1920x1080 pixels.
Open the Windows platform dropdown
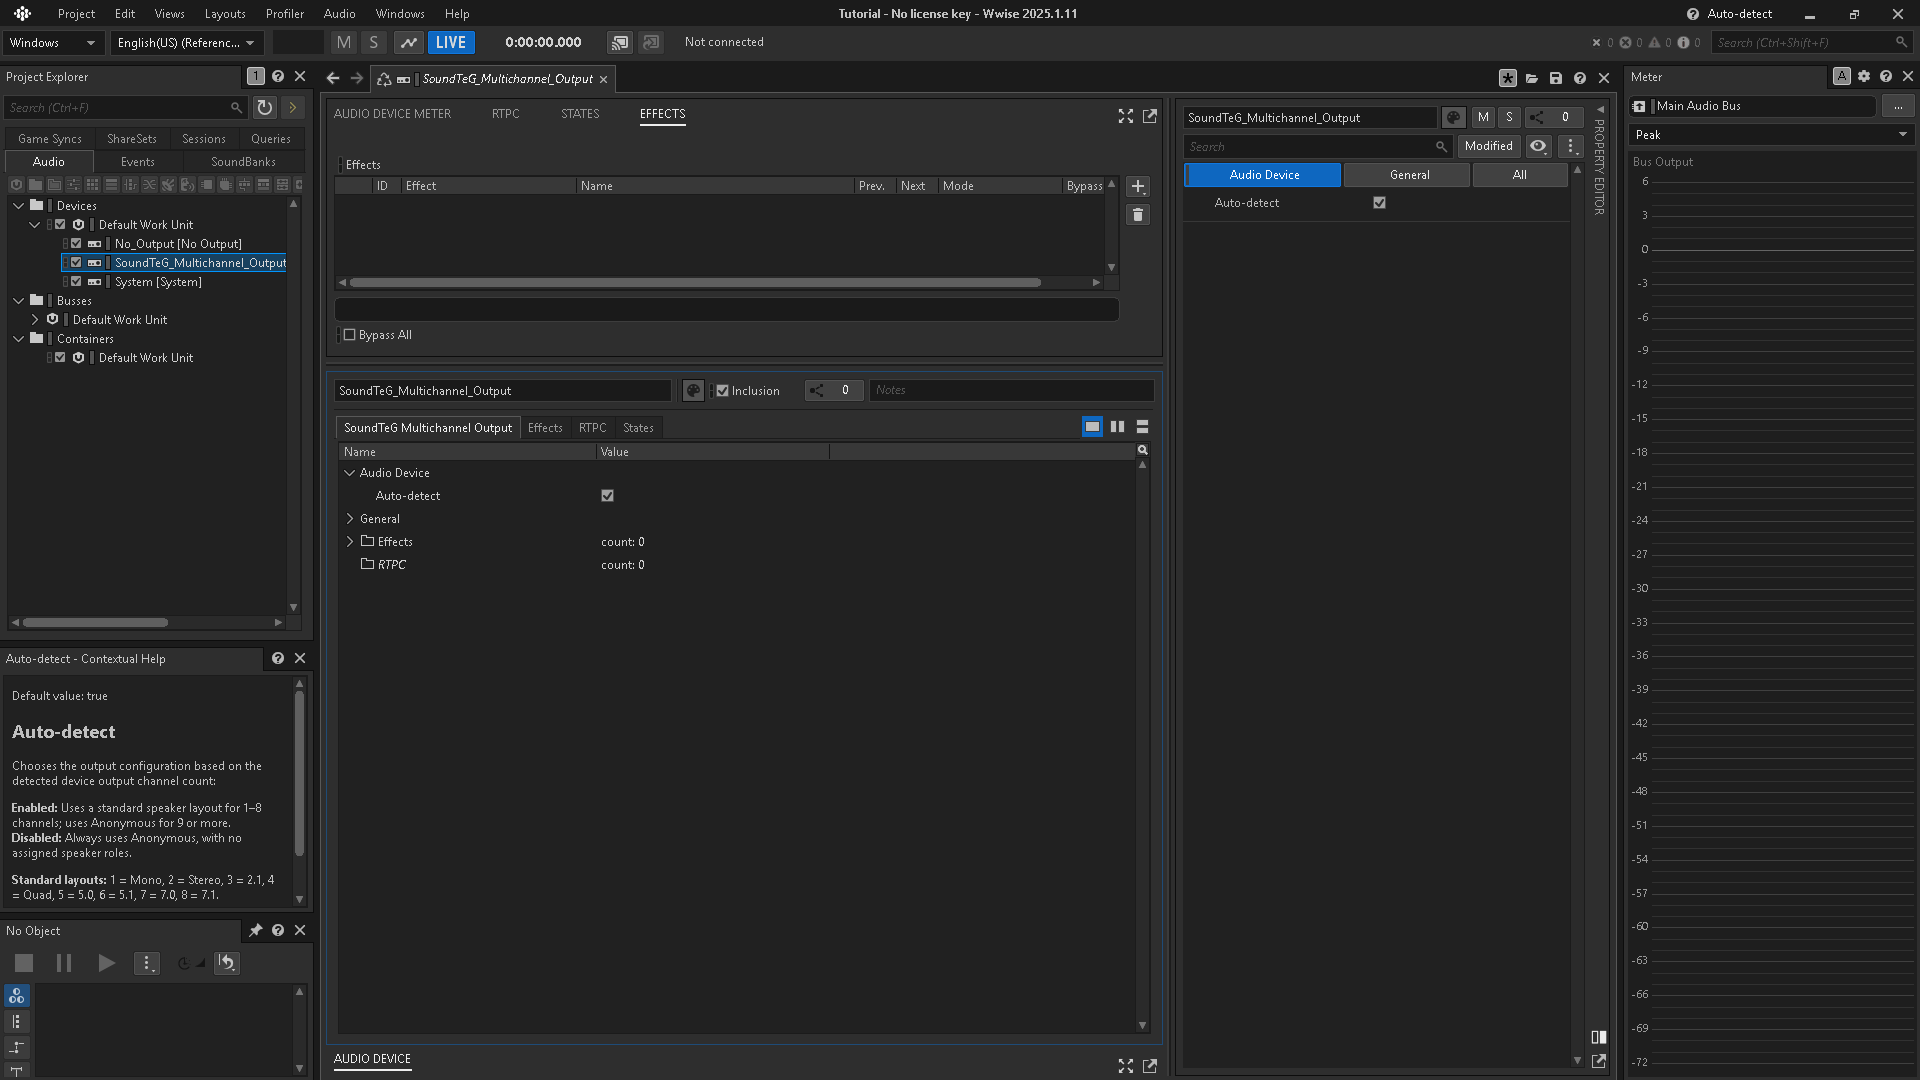click(x=53, y=43)
